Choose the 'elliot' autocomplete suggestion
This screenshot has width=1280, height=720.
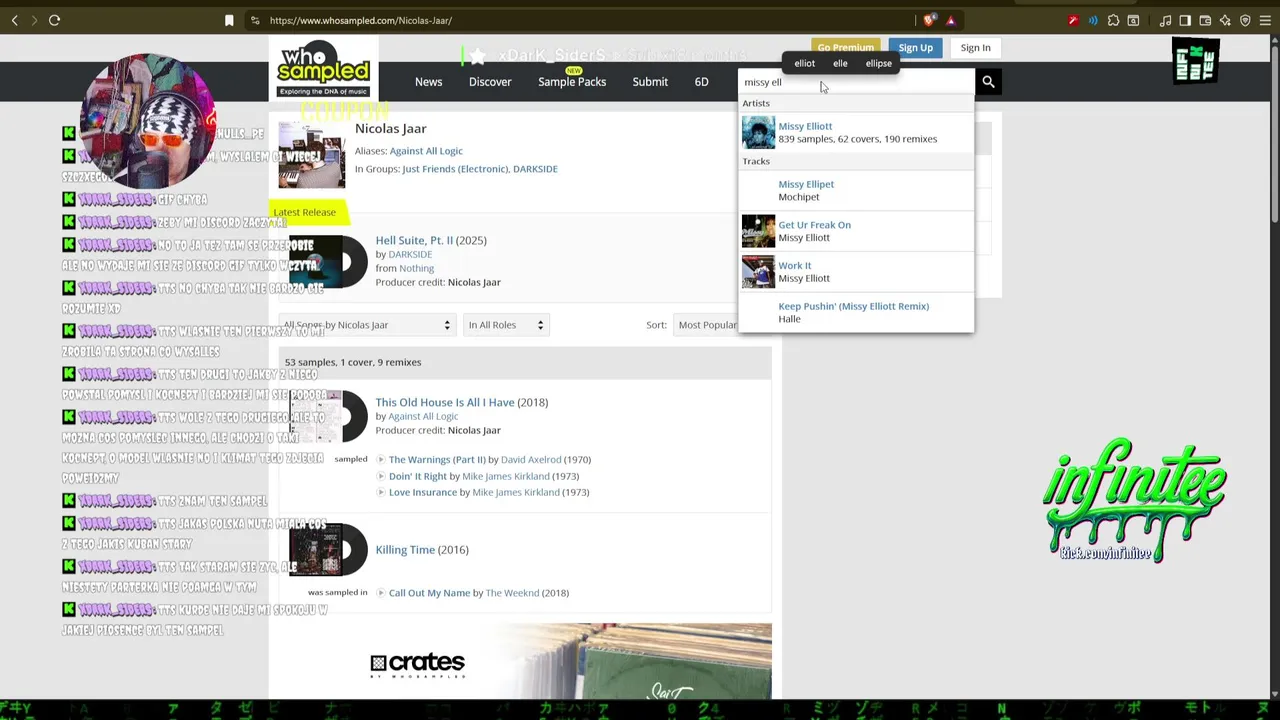804,64
